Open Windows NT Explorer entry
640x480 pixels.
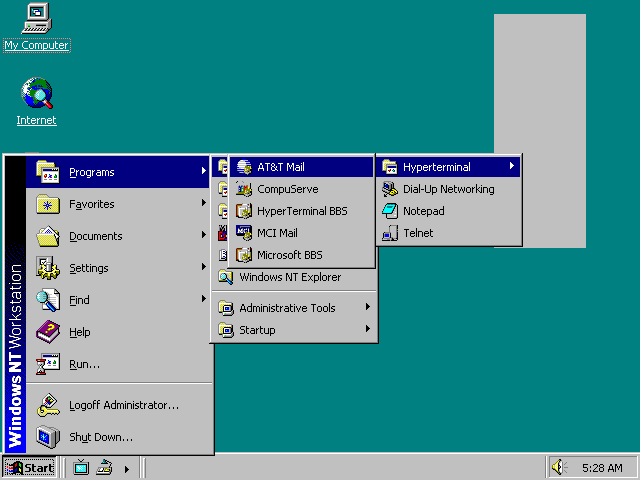[x=294, y=277]
